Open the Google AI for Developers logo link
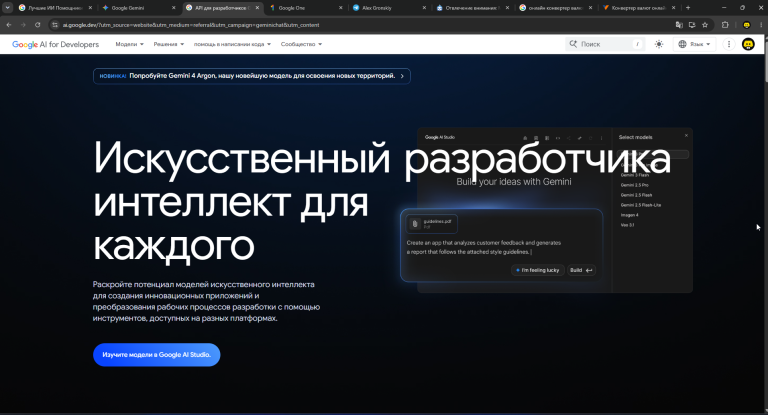This screenshot has width=768, height=415. 55,44
